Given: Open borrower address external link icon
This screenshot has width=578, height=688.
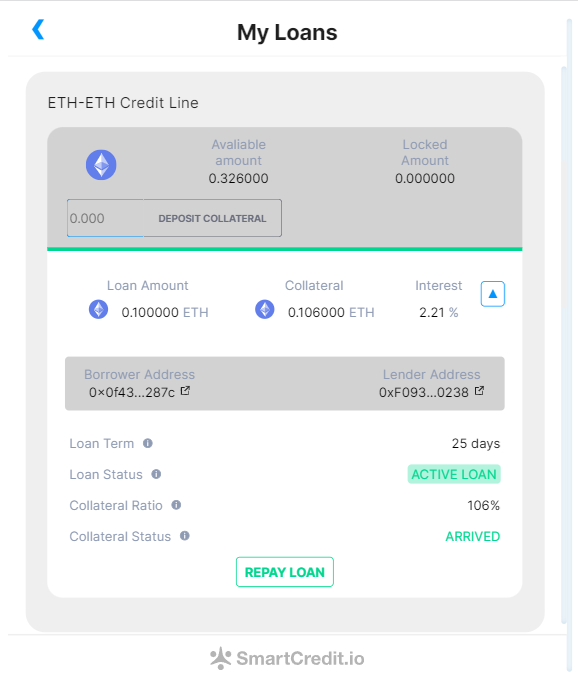Looking at the screenshot, I should [x=185, y=391].
